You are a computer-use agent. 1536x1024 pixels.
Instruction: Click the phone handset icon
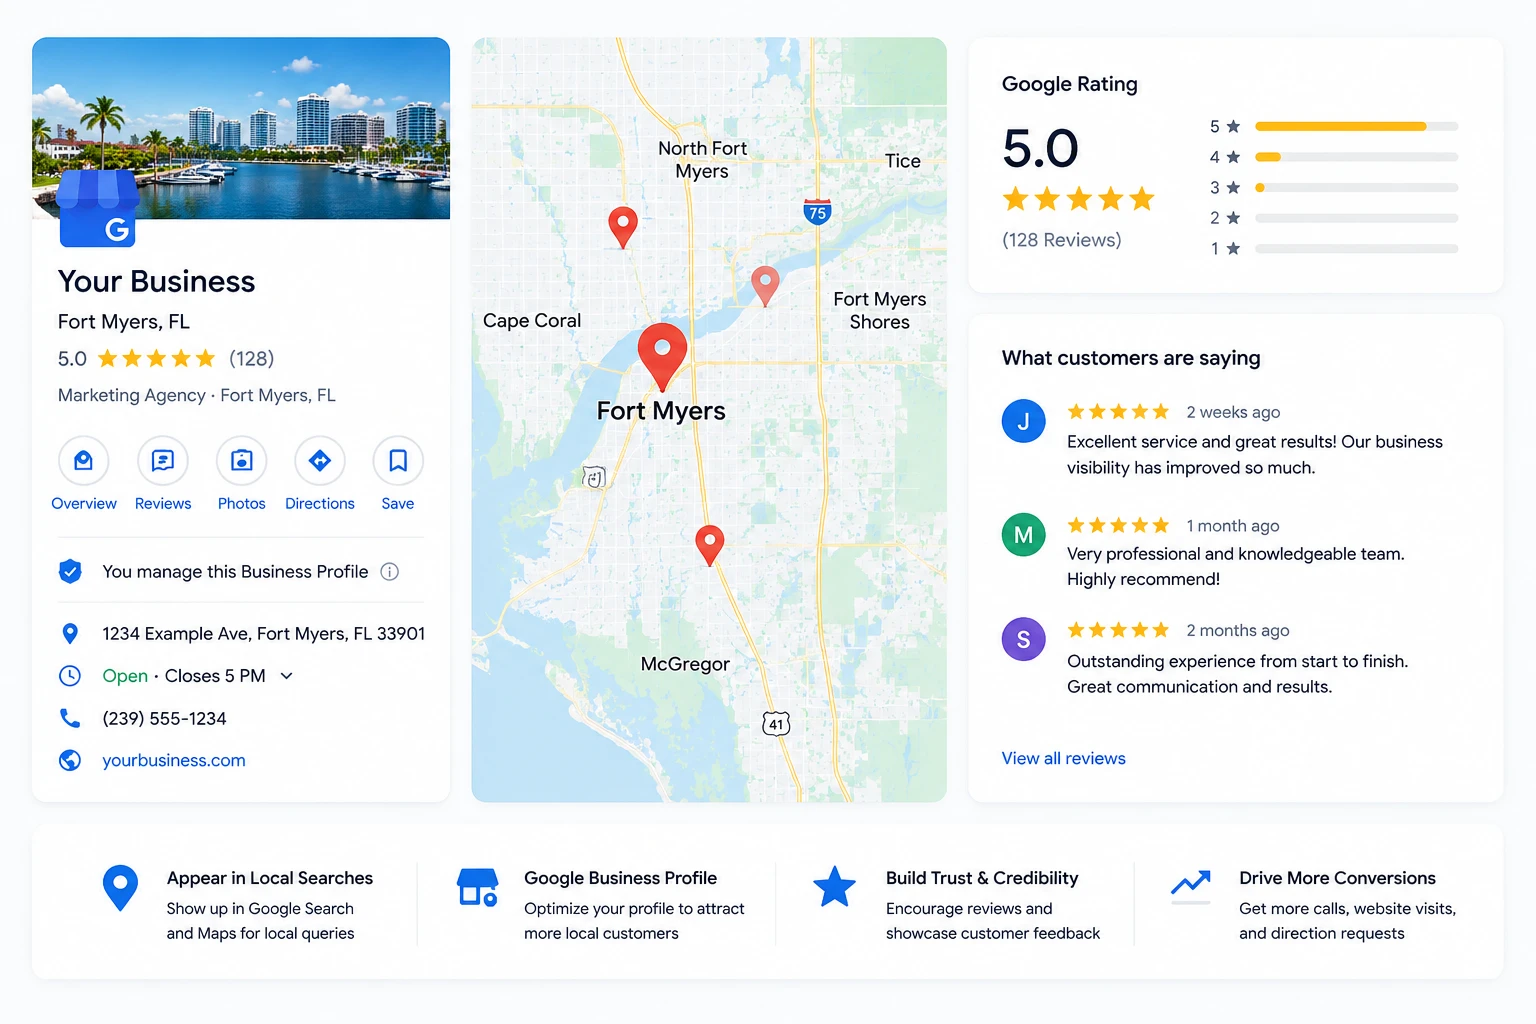pyautogui.click(x=70, y=718)
